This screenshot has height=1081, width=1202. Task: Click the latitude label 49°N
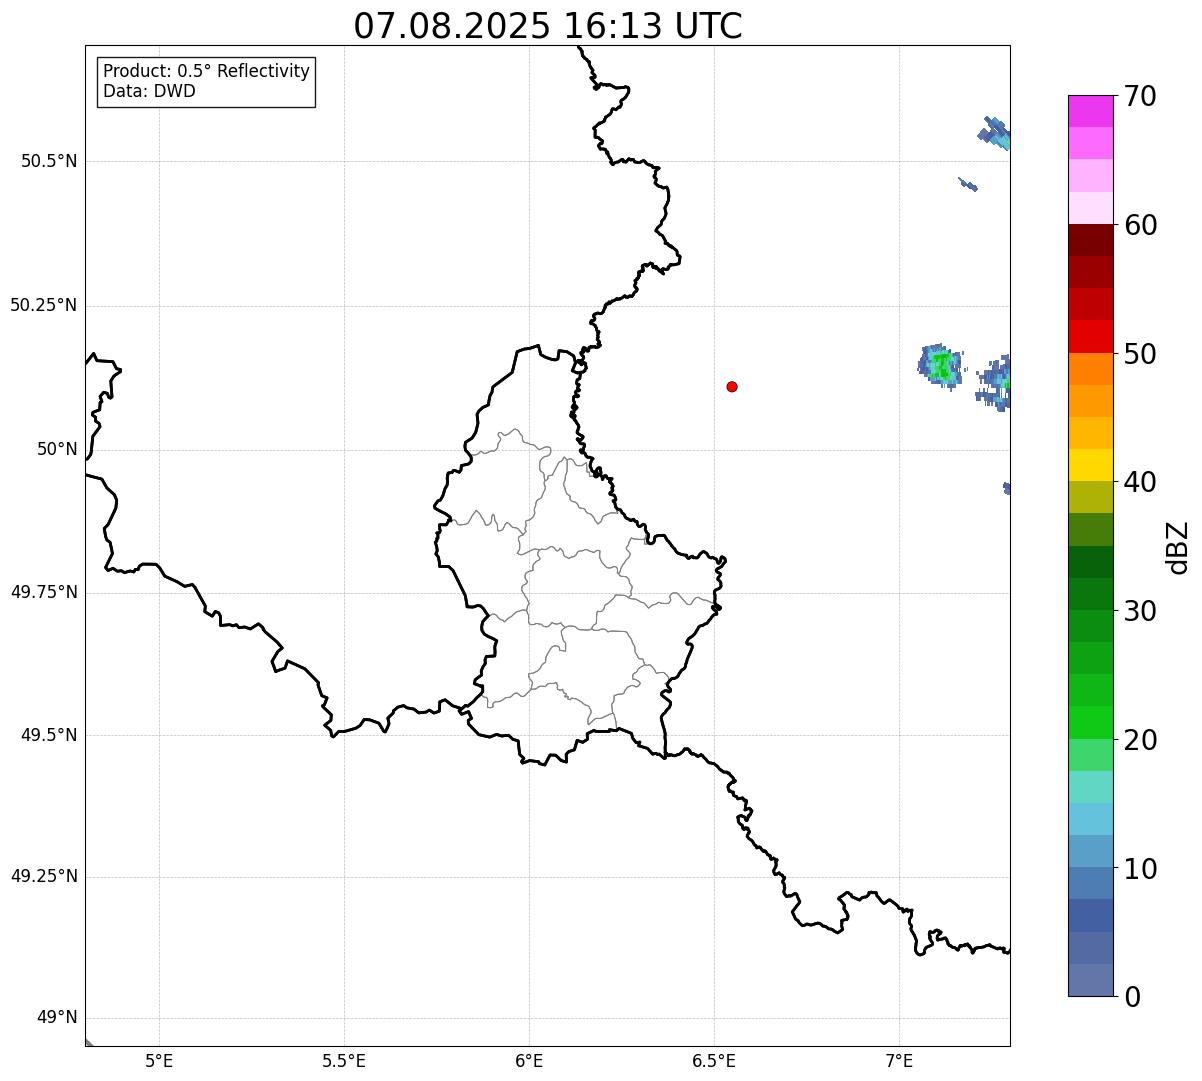57,1018
